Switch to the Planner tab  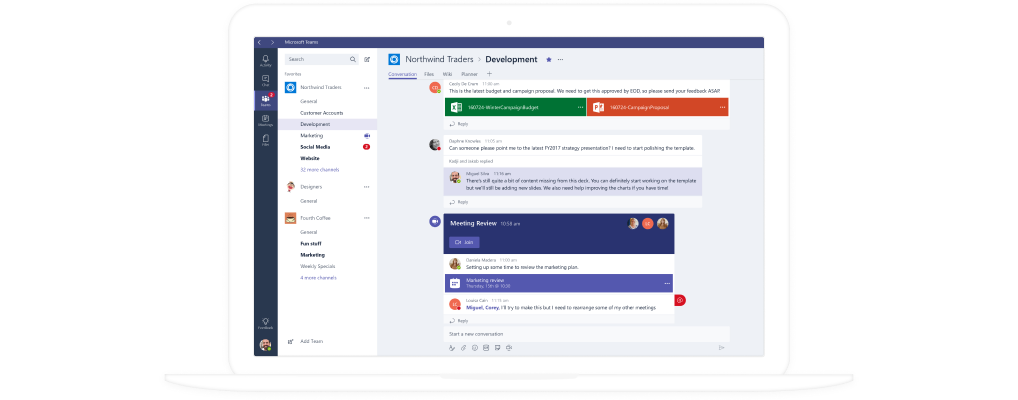click(469, 74)
